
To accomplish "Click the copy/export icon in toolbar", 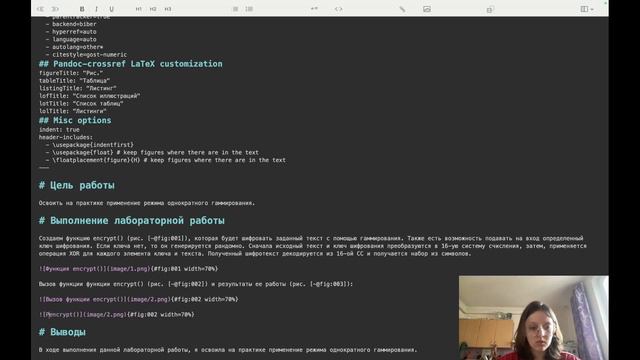I will 490,9.
